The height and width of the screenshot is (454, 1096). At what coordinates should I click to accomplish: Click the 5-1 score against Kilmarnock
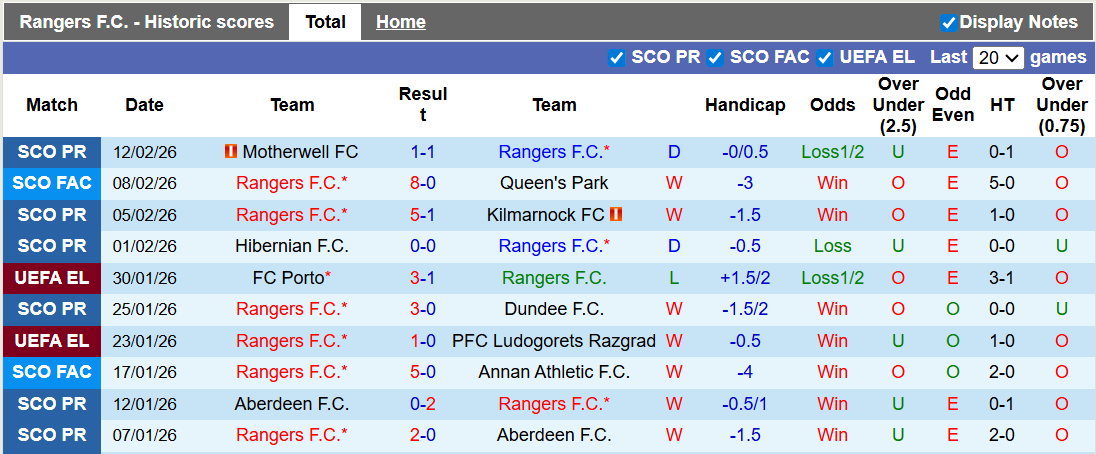click(422, 215)
